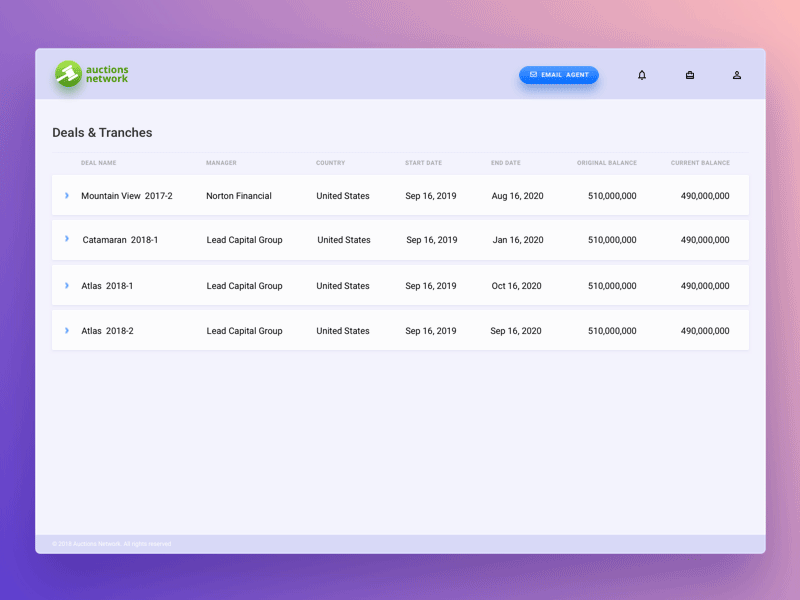Click the Auctions Network copyright footer text
The height and width of the screenshot is (600, 800).
tap(112, 544)
